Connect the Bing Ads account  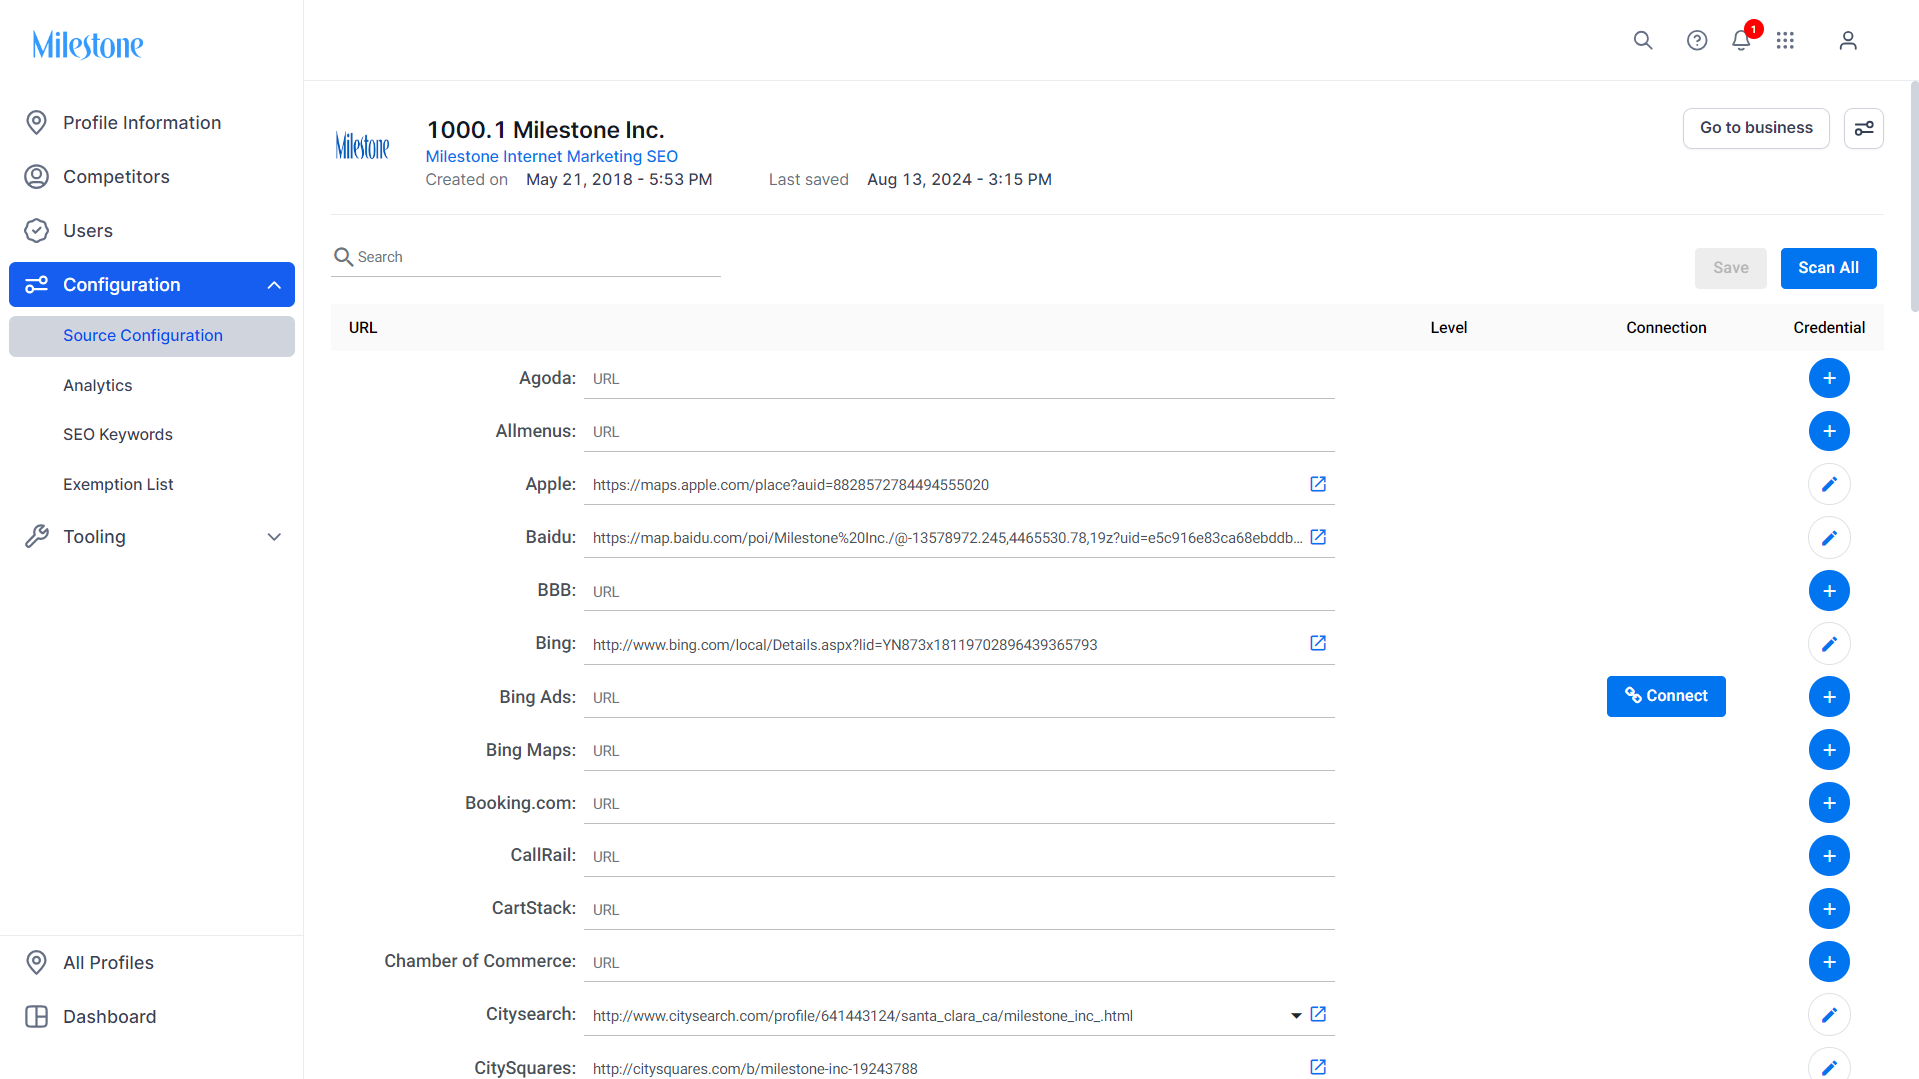pyautogui.click(x=1666, y=697)
